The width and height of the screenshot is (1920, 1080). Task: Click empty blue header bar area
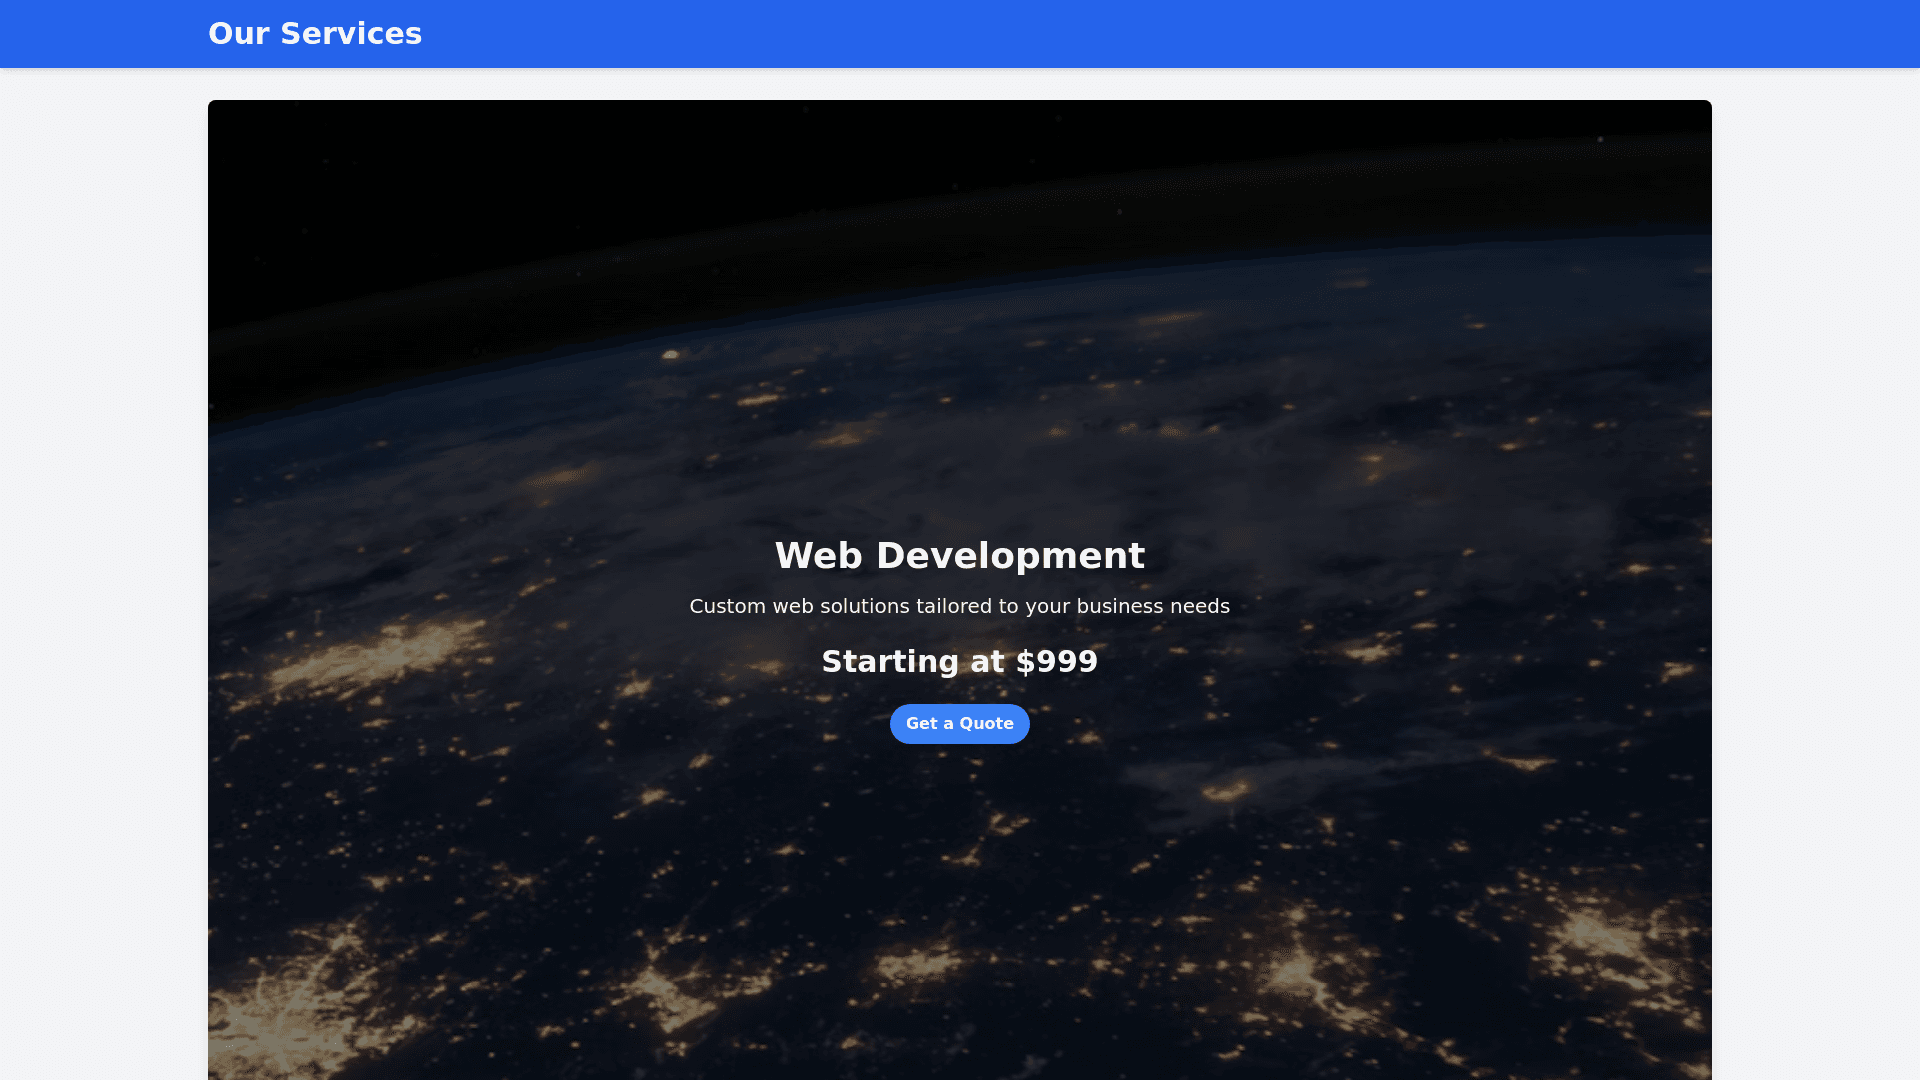pos(1200,34)
